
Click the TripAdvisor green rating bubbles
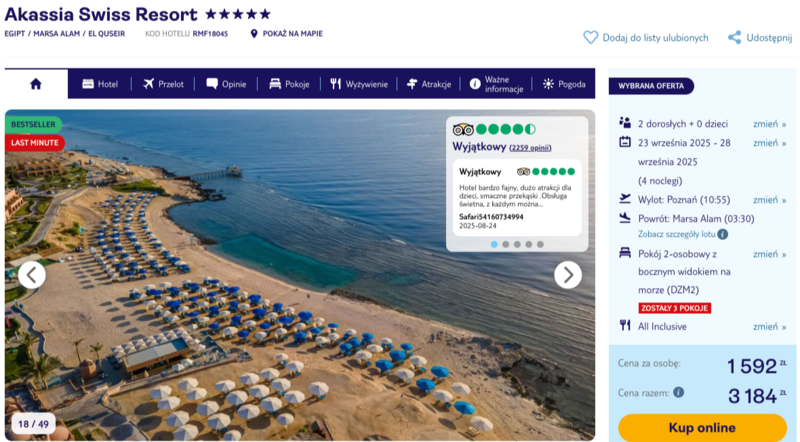(x=505, y=129)
